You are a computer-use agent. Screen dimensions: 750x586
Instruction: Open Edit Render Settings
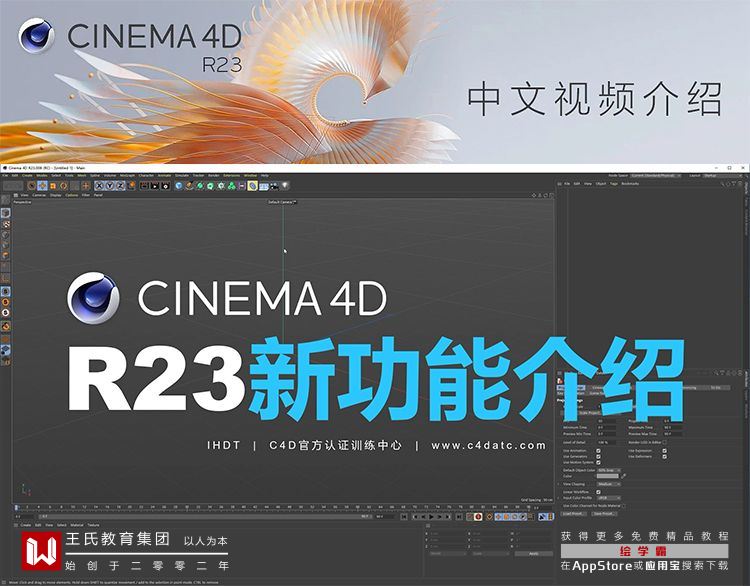pos(165,186)
